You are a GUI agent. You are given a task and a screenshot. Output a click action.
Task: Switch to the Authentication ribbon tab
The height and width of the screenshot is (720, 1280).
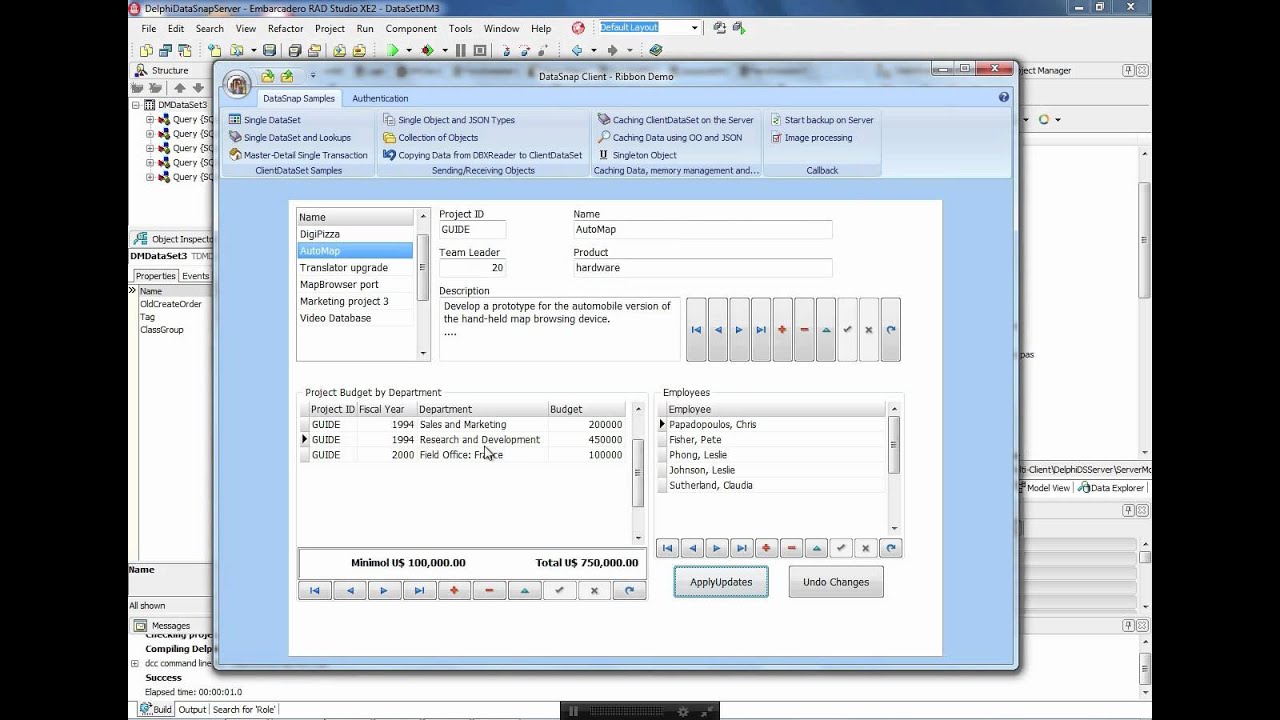(380, 98)
